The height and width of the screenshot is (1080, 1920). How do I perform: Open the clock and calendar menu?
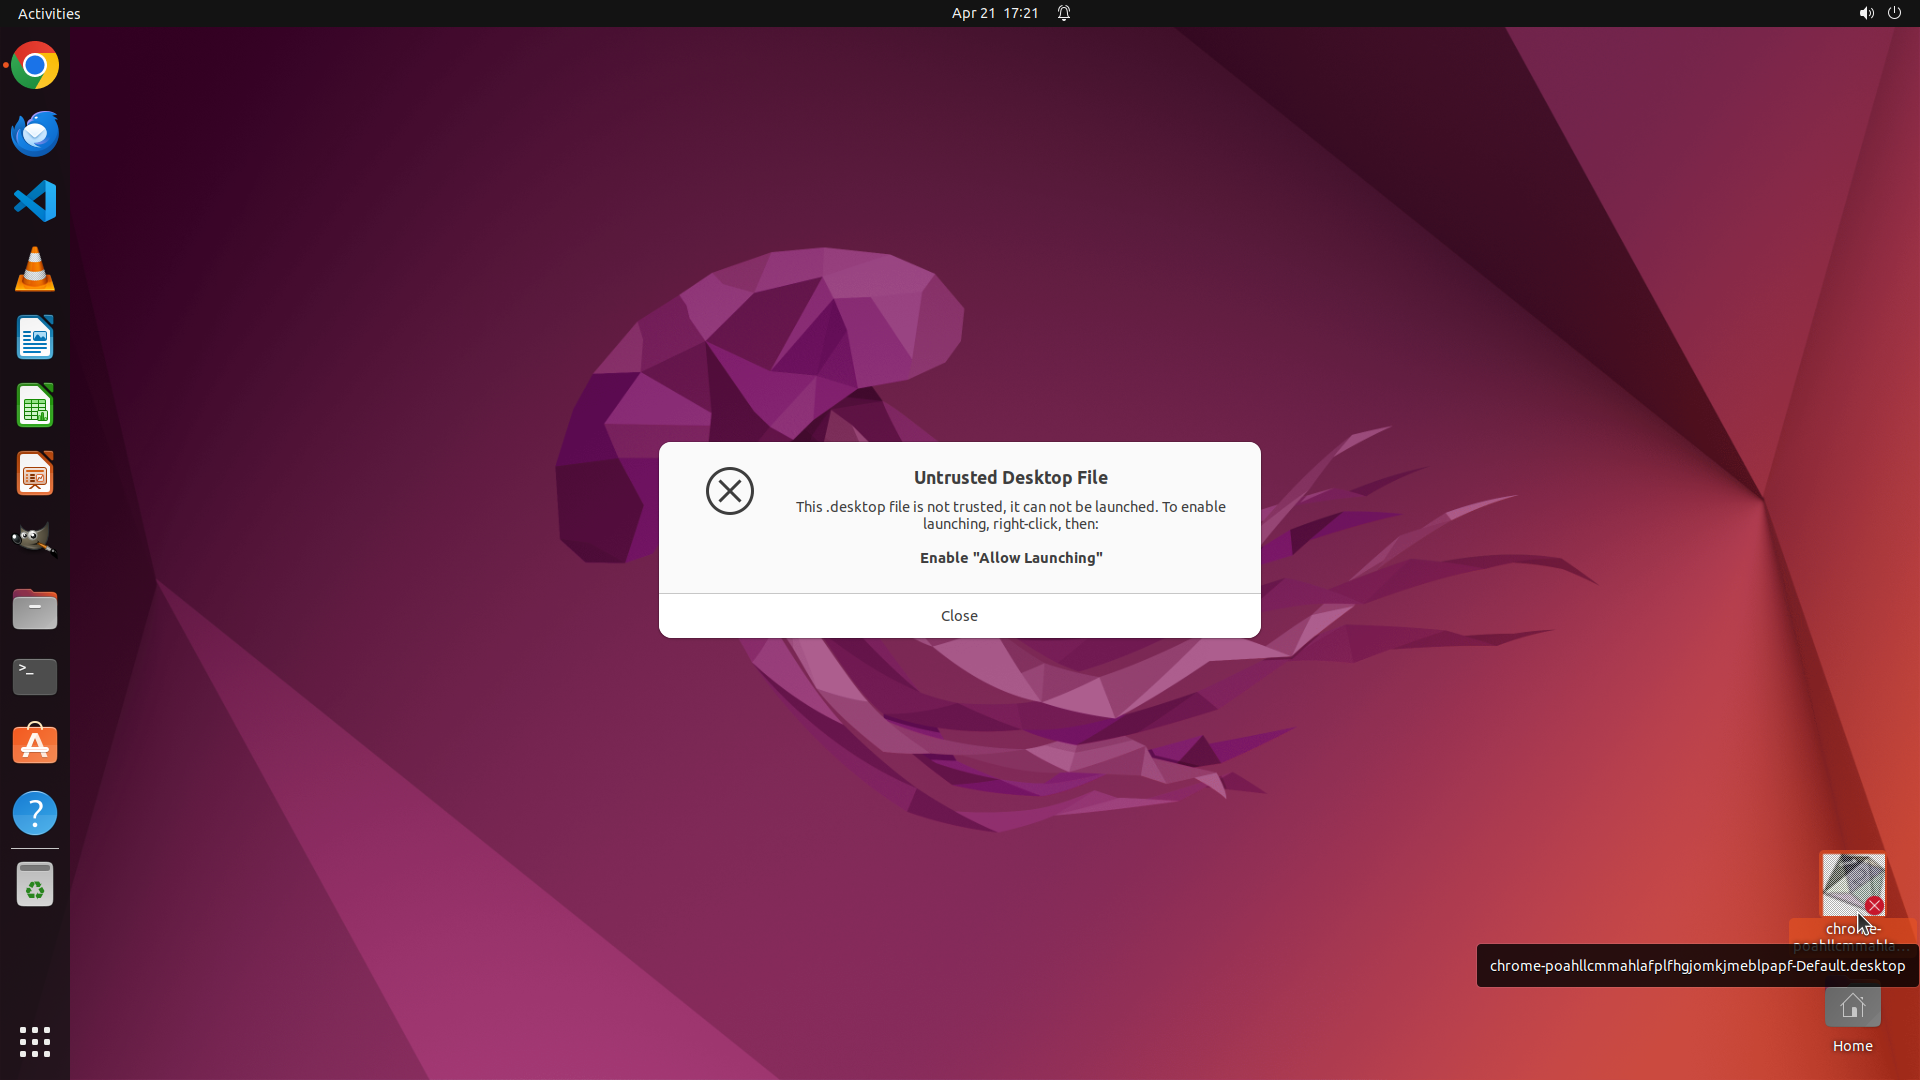point(994,13)
